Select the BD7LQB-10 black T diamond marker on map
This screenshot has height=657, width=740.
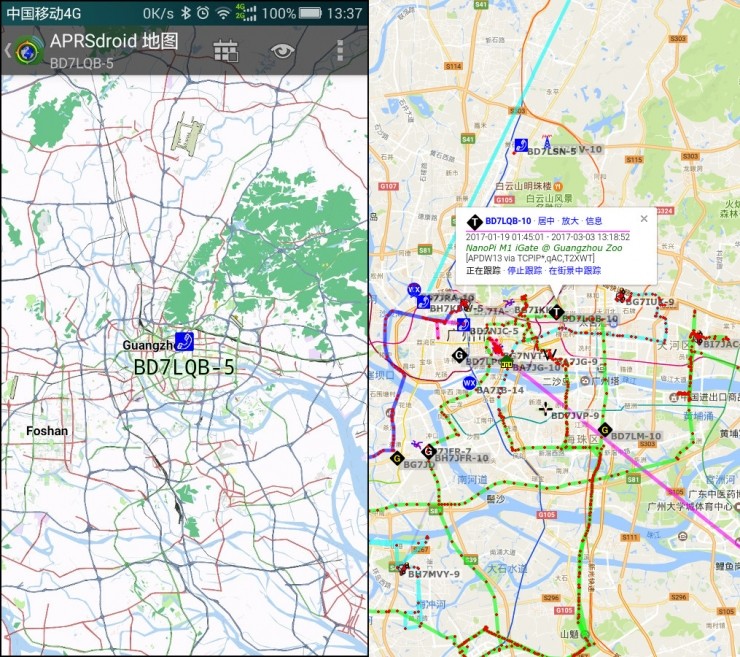(x=557, y=312)
